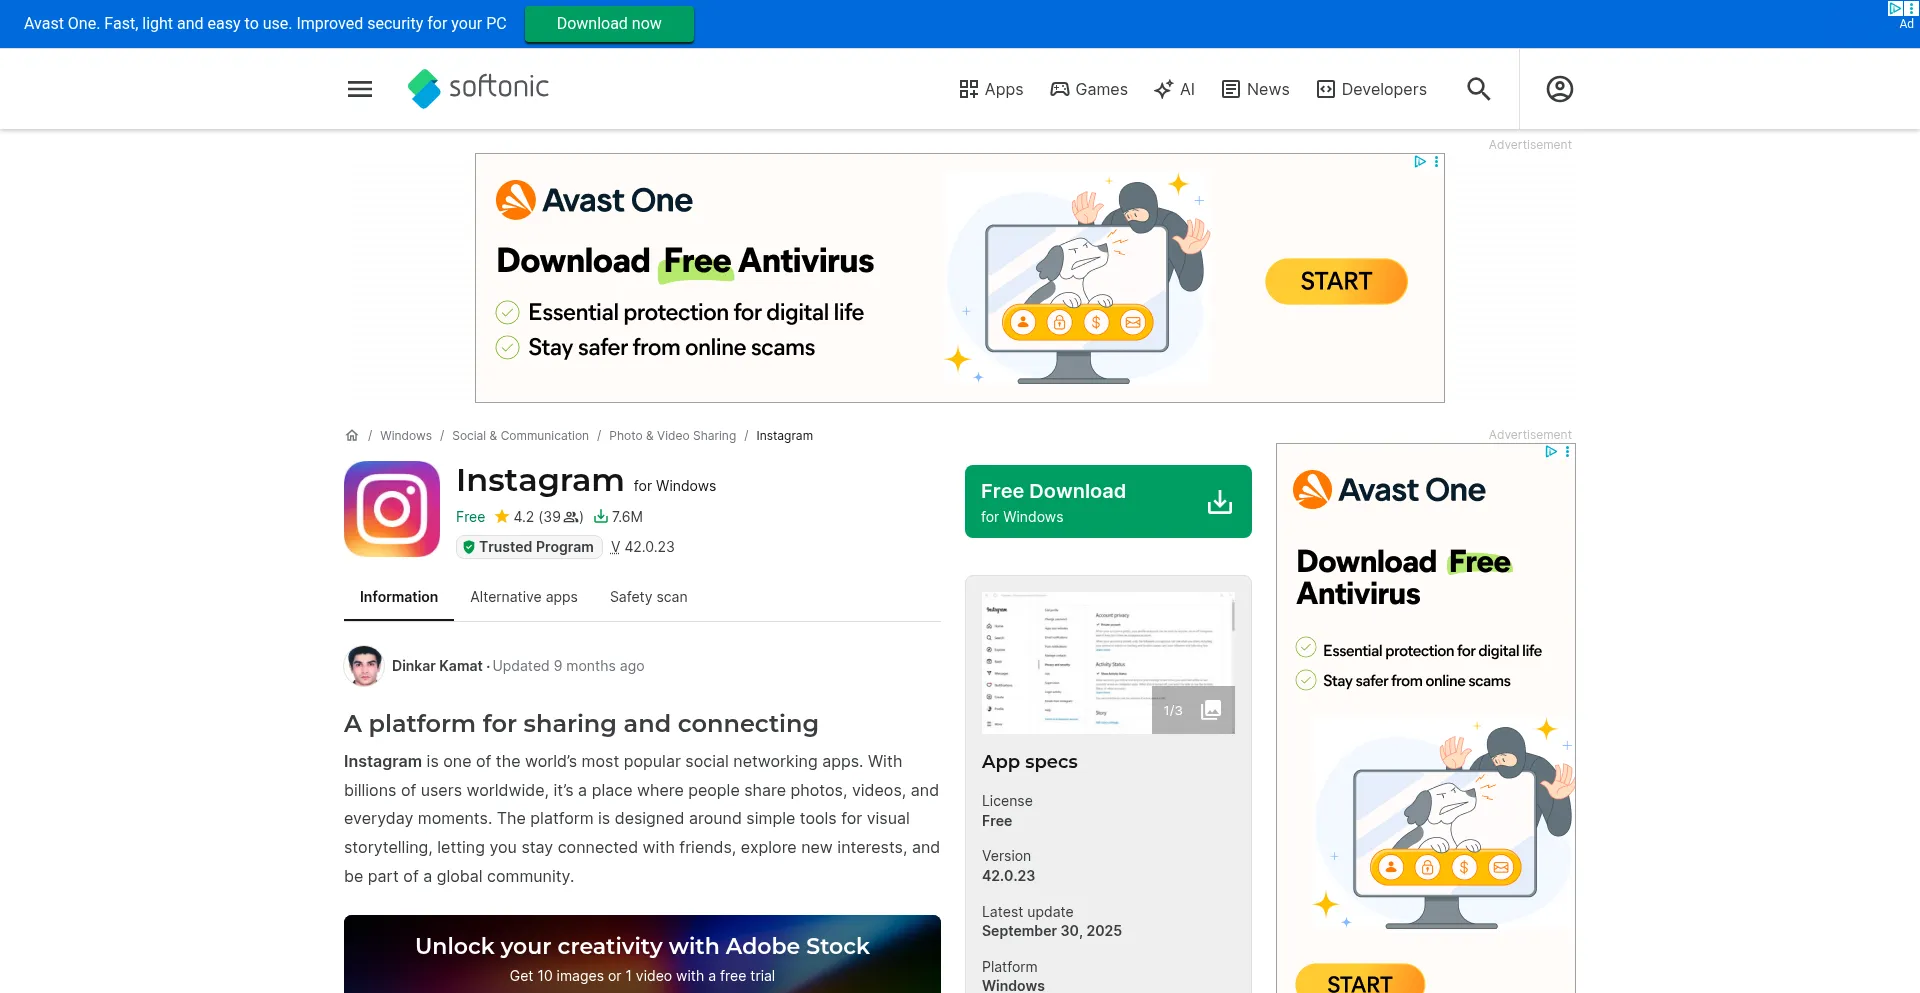Viewport: 1920px width, 993px height.
Task: Open the Photo & Video Sharing breadcrumb link
Action: [672, 436]
